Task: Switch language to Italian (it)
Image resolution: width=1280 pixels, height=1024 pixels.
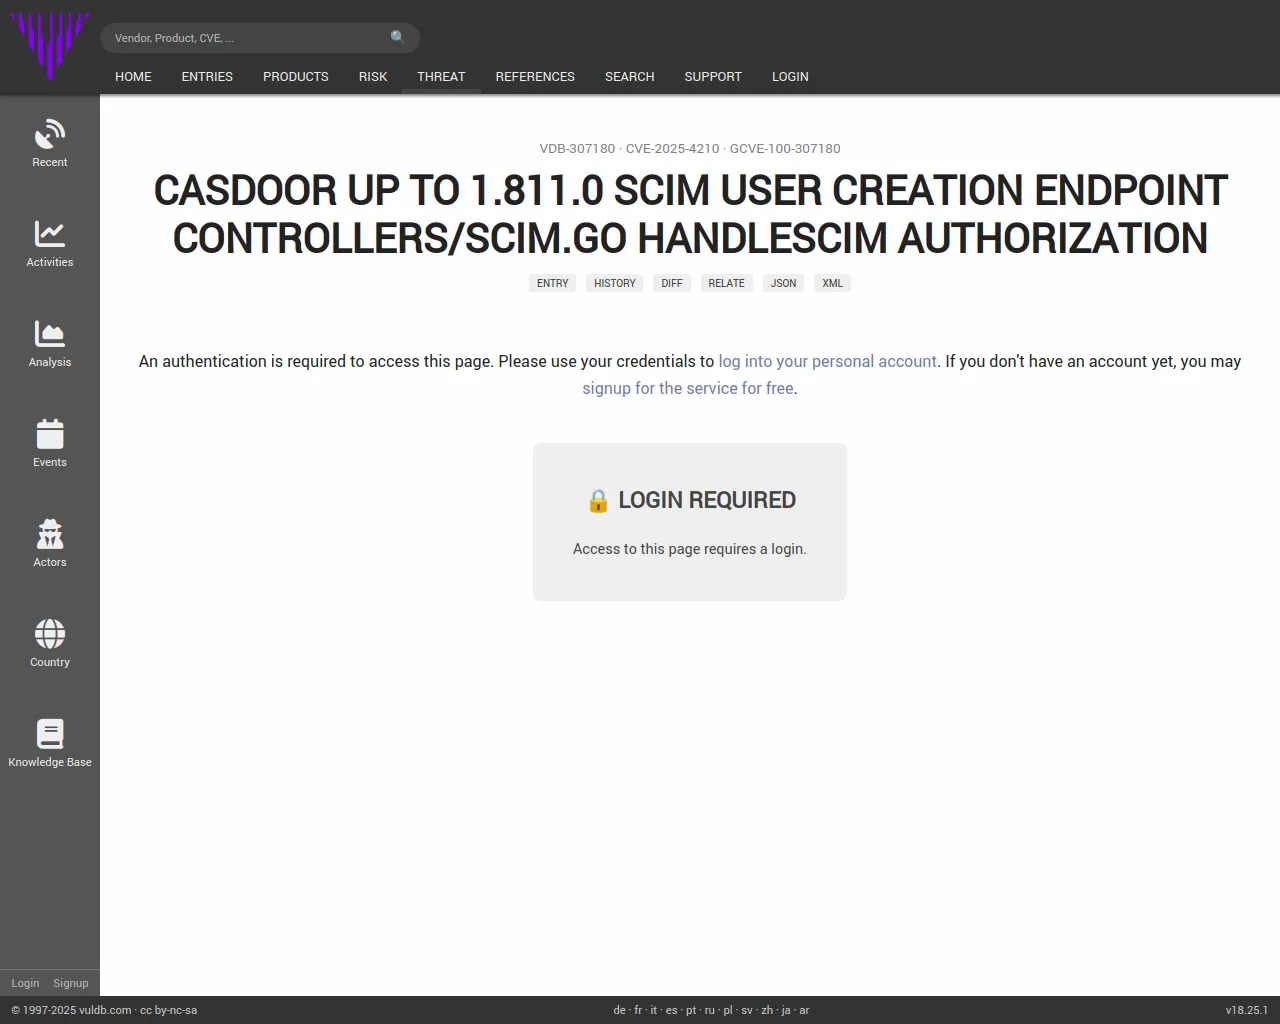Action: (x=654, y=1010)
